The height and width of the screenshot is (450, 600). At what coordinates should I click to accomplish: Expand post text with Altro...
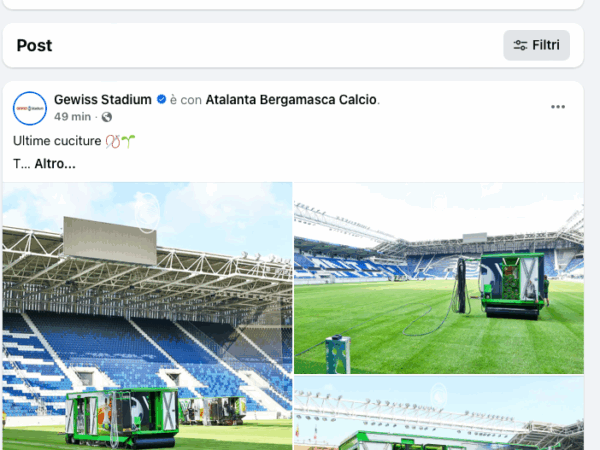tap(55, 164)
